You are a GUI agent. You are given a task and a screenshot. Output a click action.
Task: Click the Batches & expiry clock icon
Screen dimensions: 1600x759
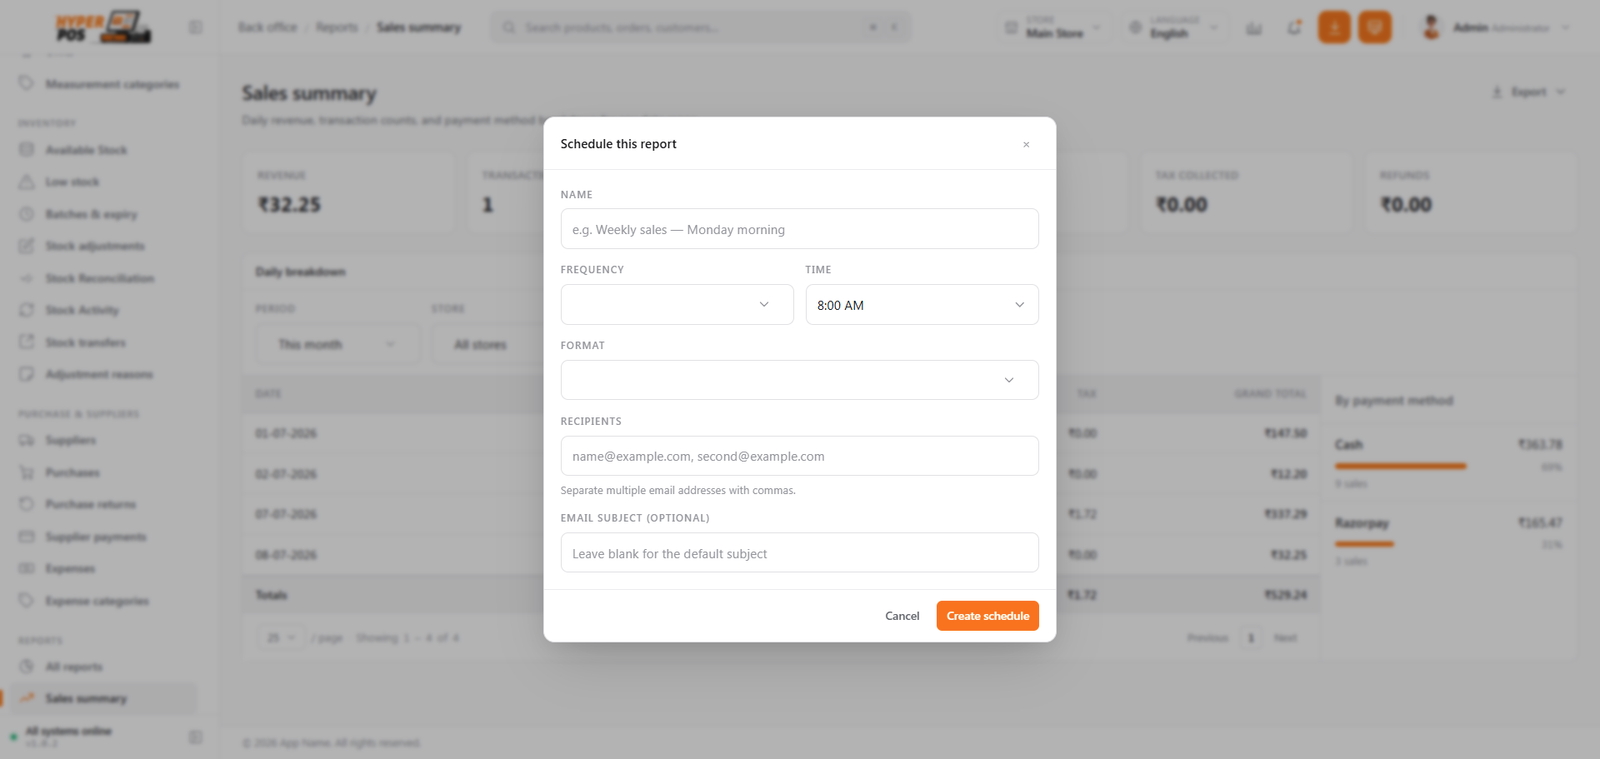pos(27,214)
